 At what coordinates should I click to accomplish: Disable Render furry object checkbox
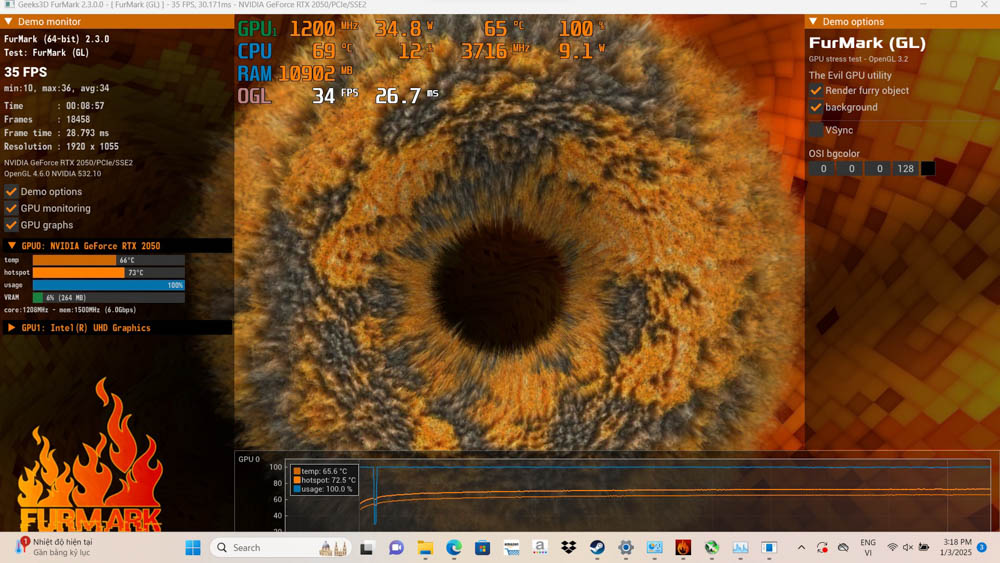point(816,91)
